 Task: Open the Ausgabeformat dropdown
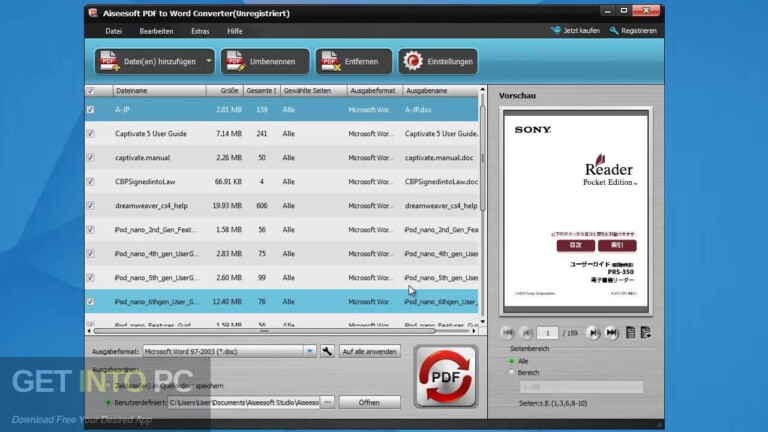(310, 351)
